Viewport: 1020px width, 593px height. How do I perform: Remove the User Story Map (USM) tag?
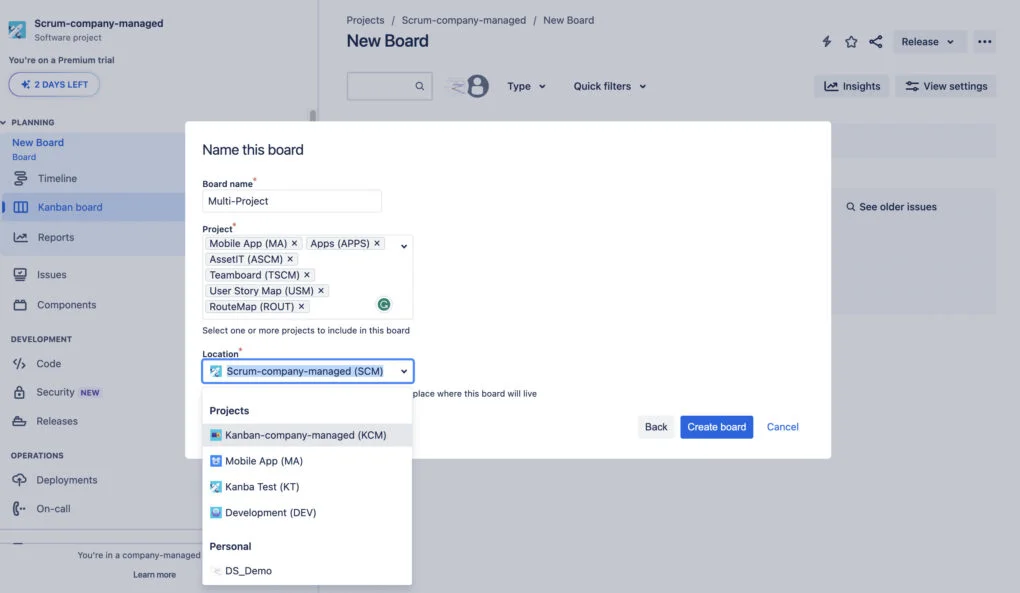pyautogui.click(x=321, y=291)
